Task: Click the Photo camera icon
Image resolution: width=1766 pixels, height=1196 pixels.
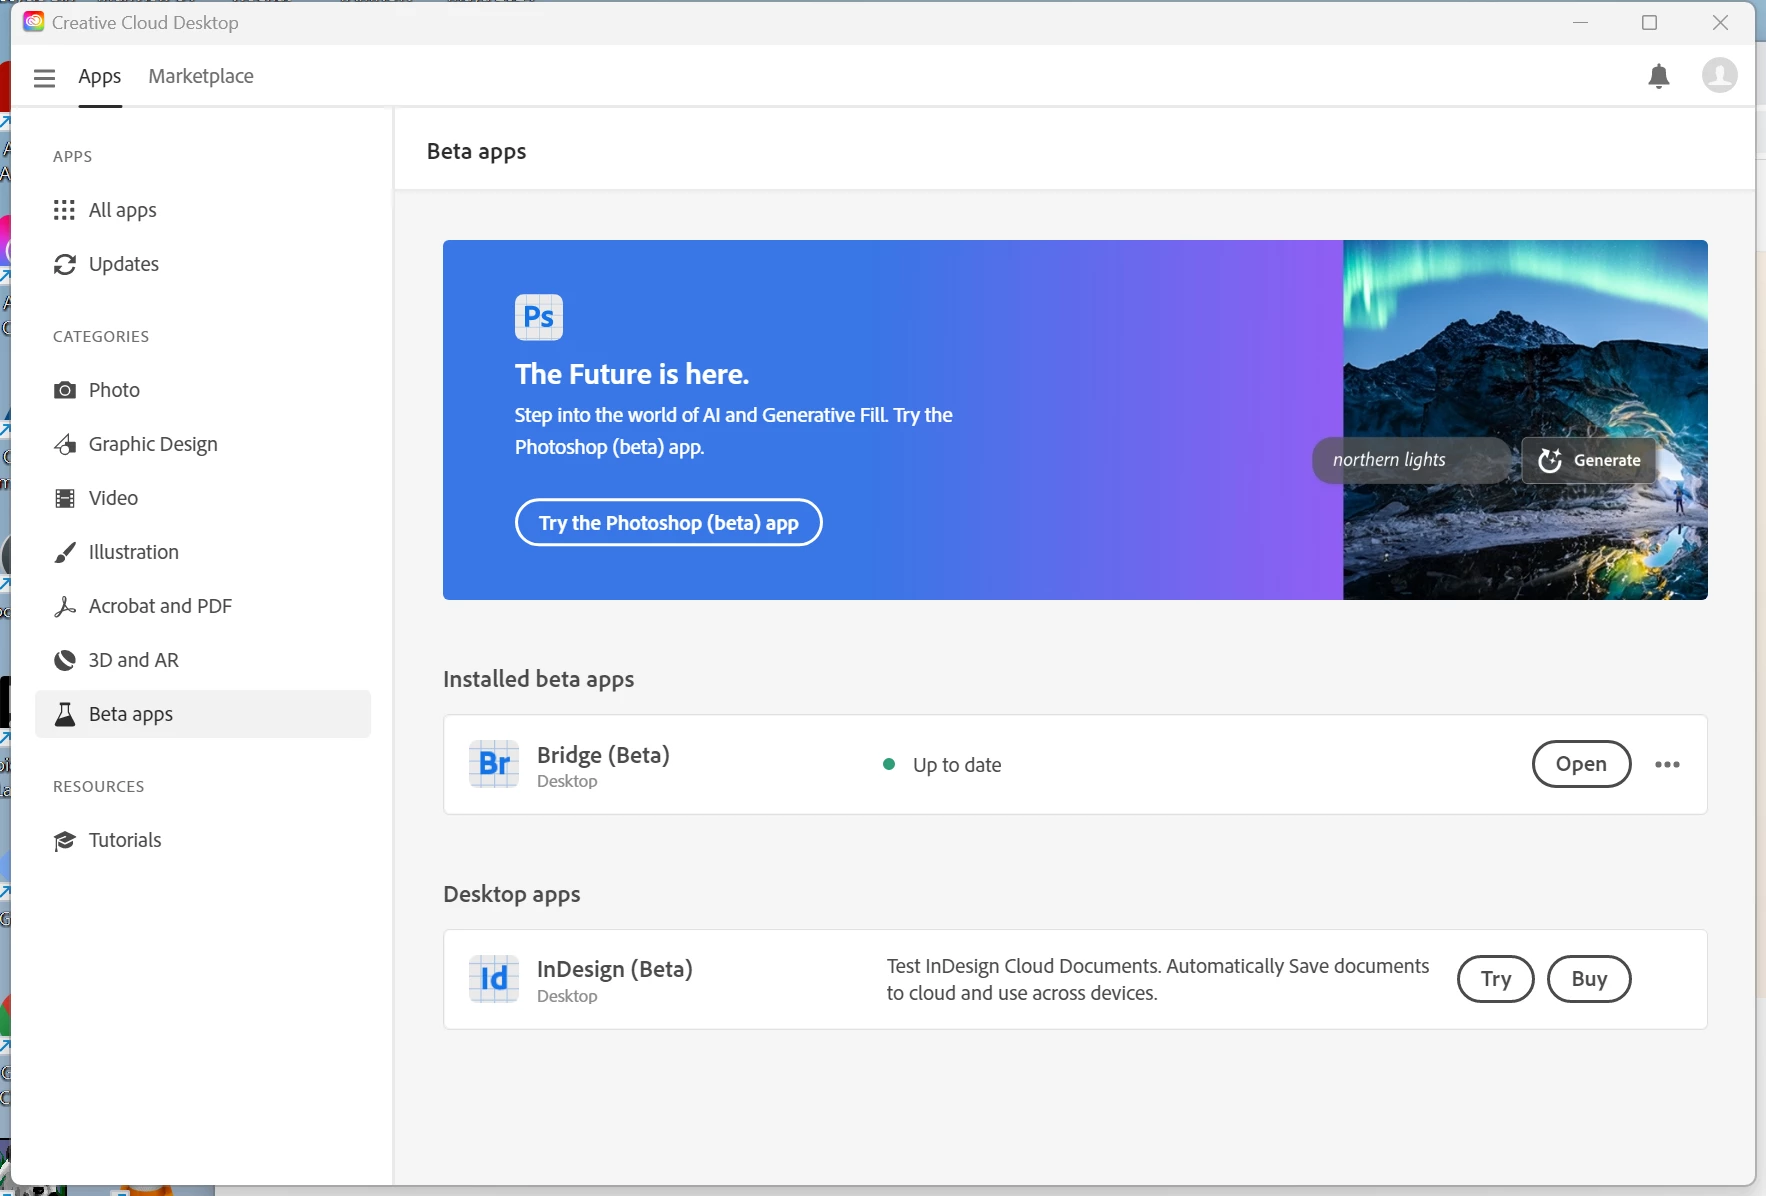Action: (65, 390)
